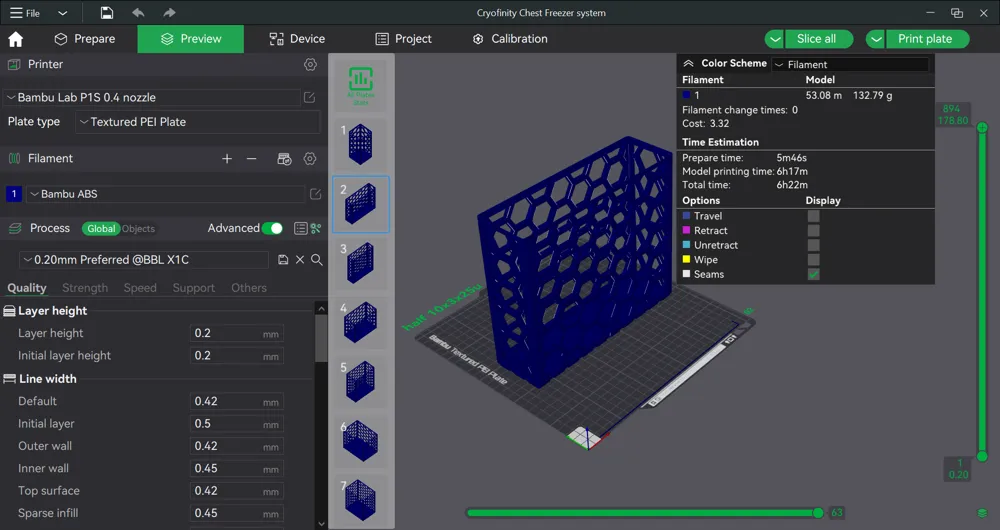Open Slice all dropdown arrow
The image size is (1000, 530).
point(774,39)
